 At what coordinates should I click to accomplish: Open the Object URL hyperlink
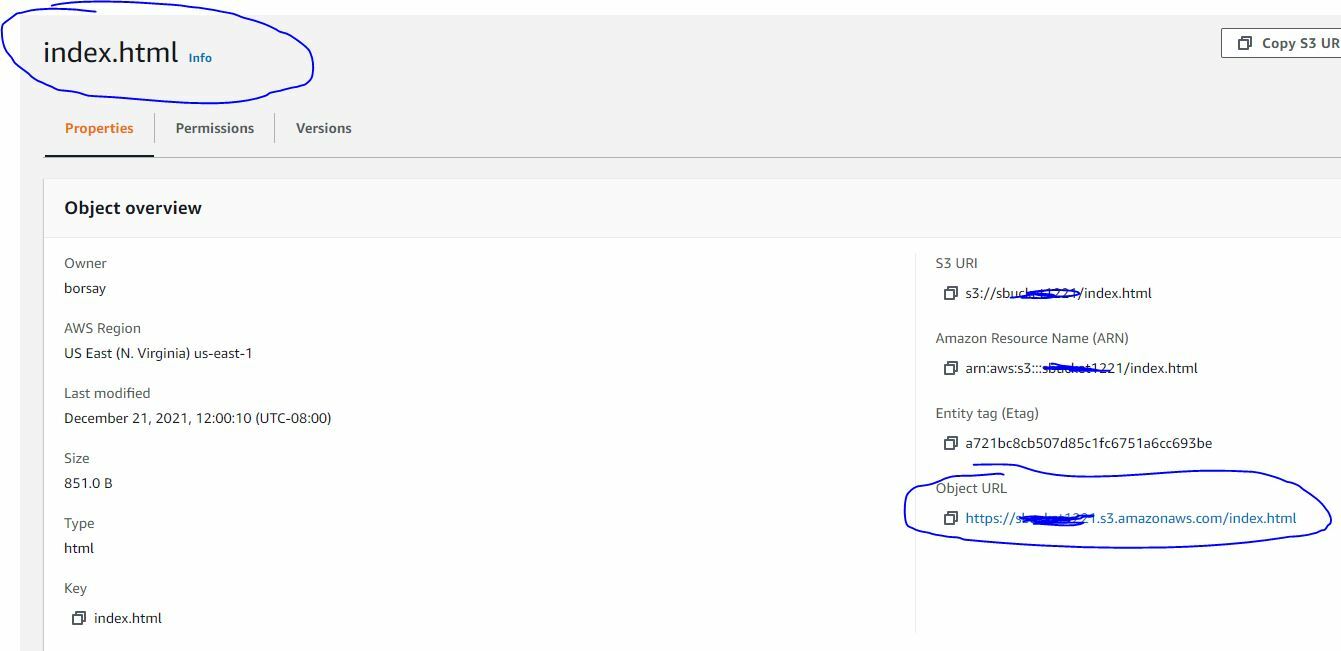1130,518
